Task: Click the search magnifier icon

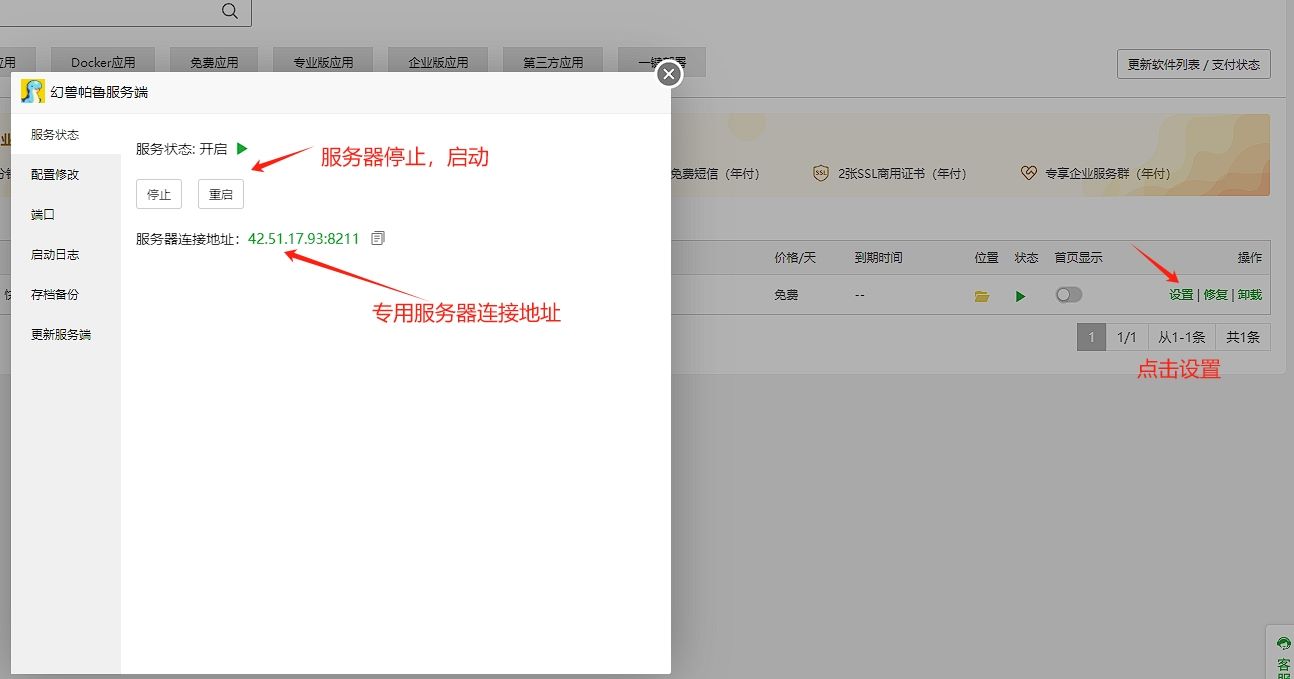Action: [229, 11]
